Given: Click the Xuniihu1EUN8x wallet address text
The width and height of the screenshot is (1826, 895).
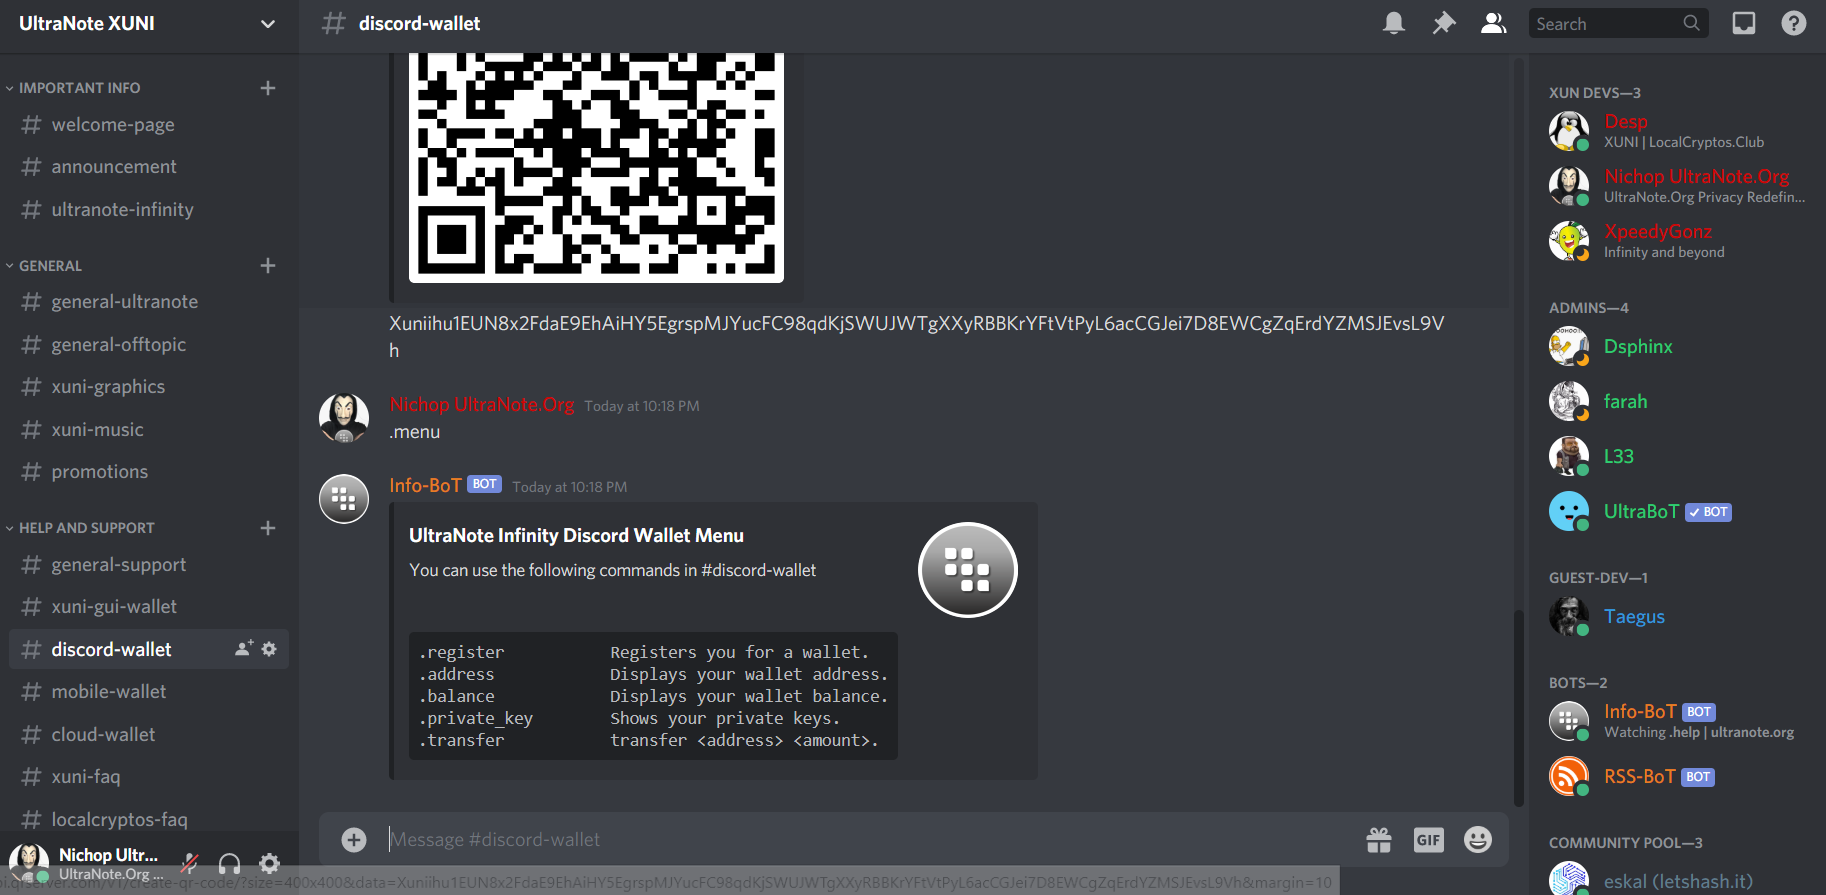Looking at the screenshot, I should pos(916,337).
